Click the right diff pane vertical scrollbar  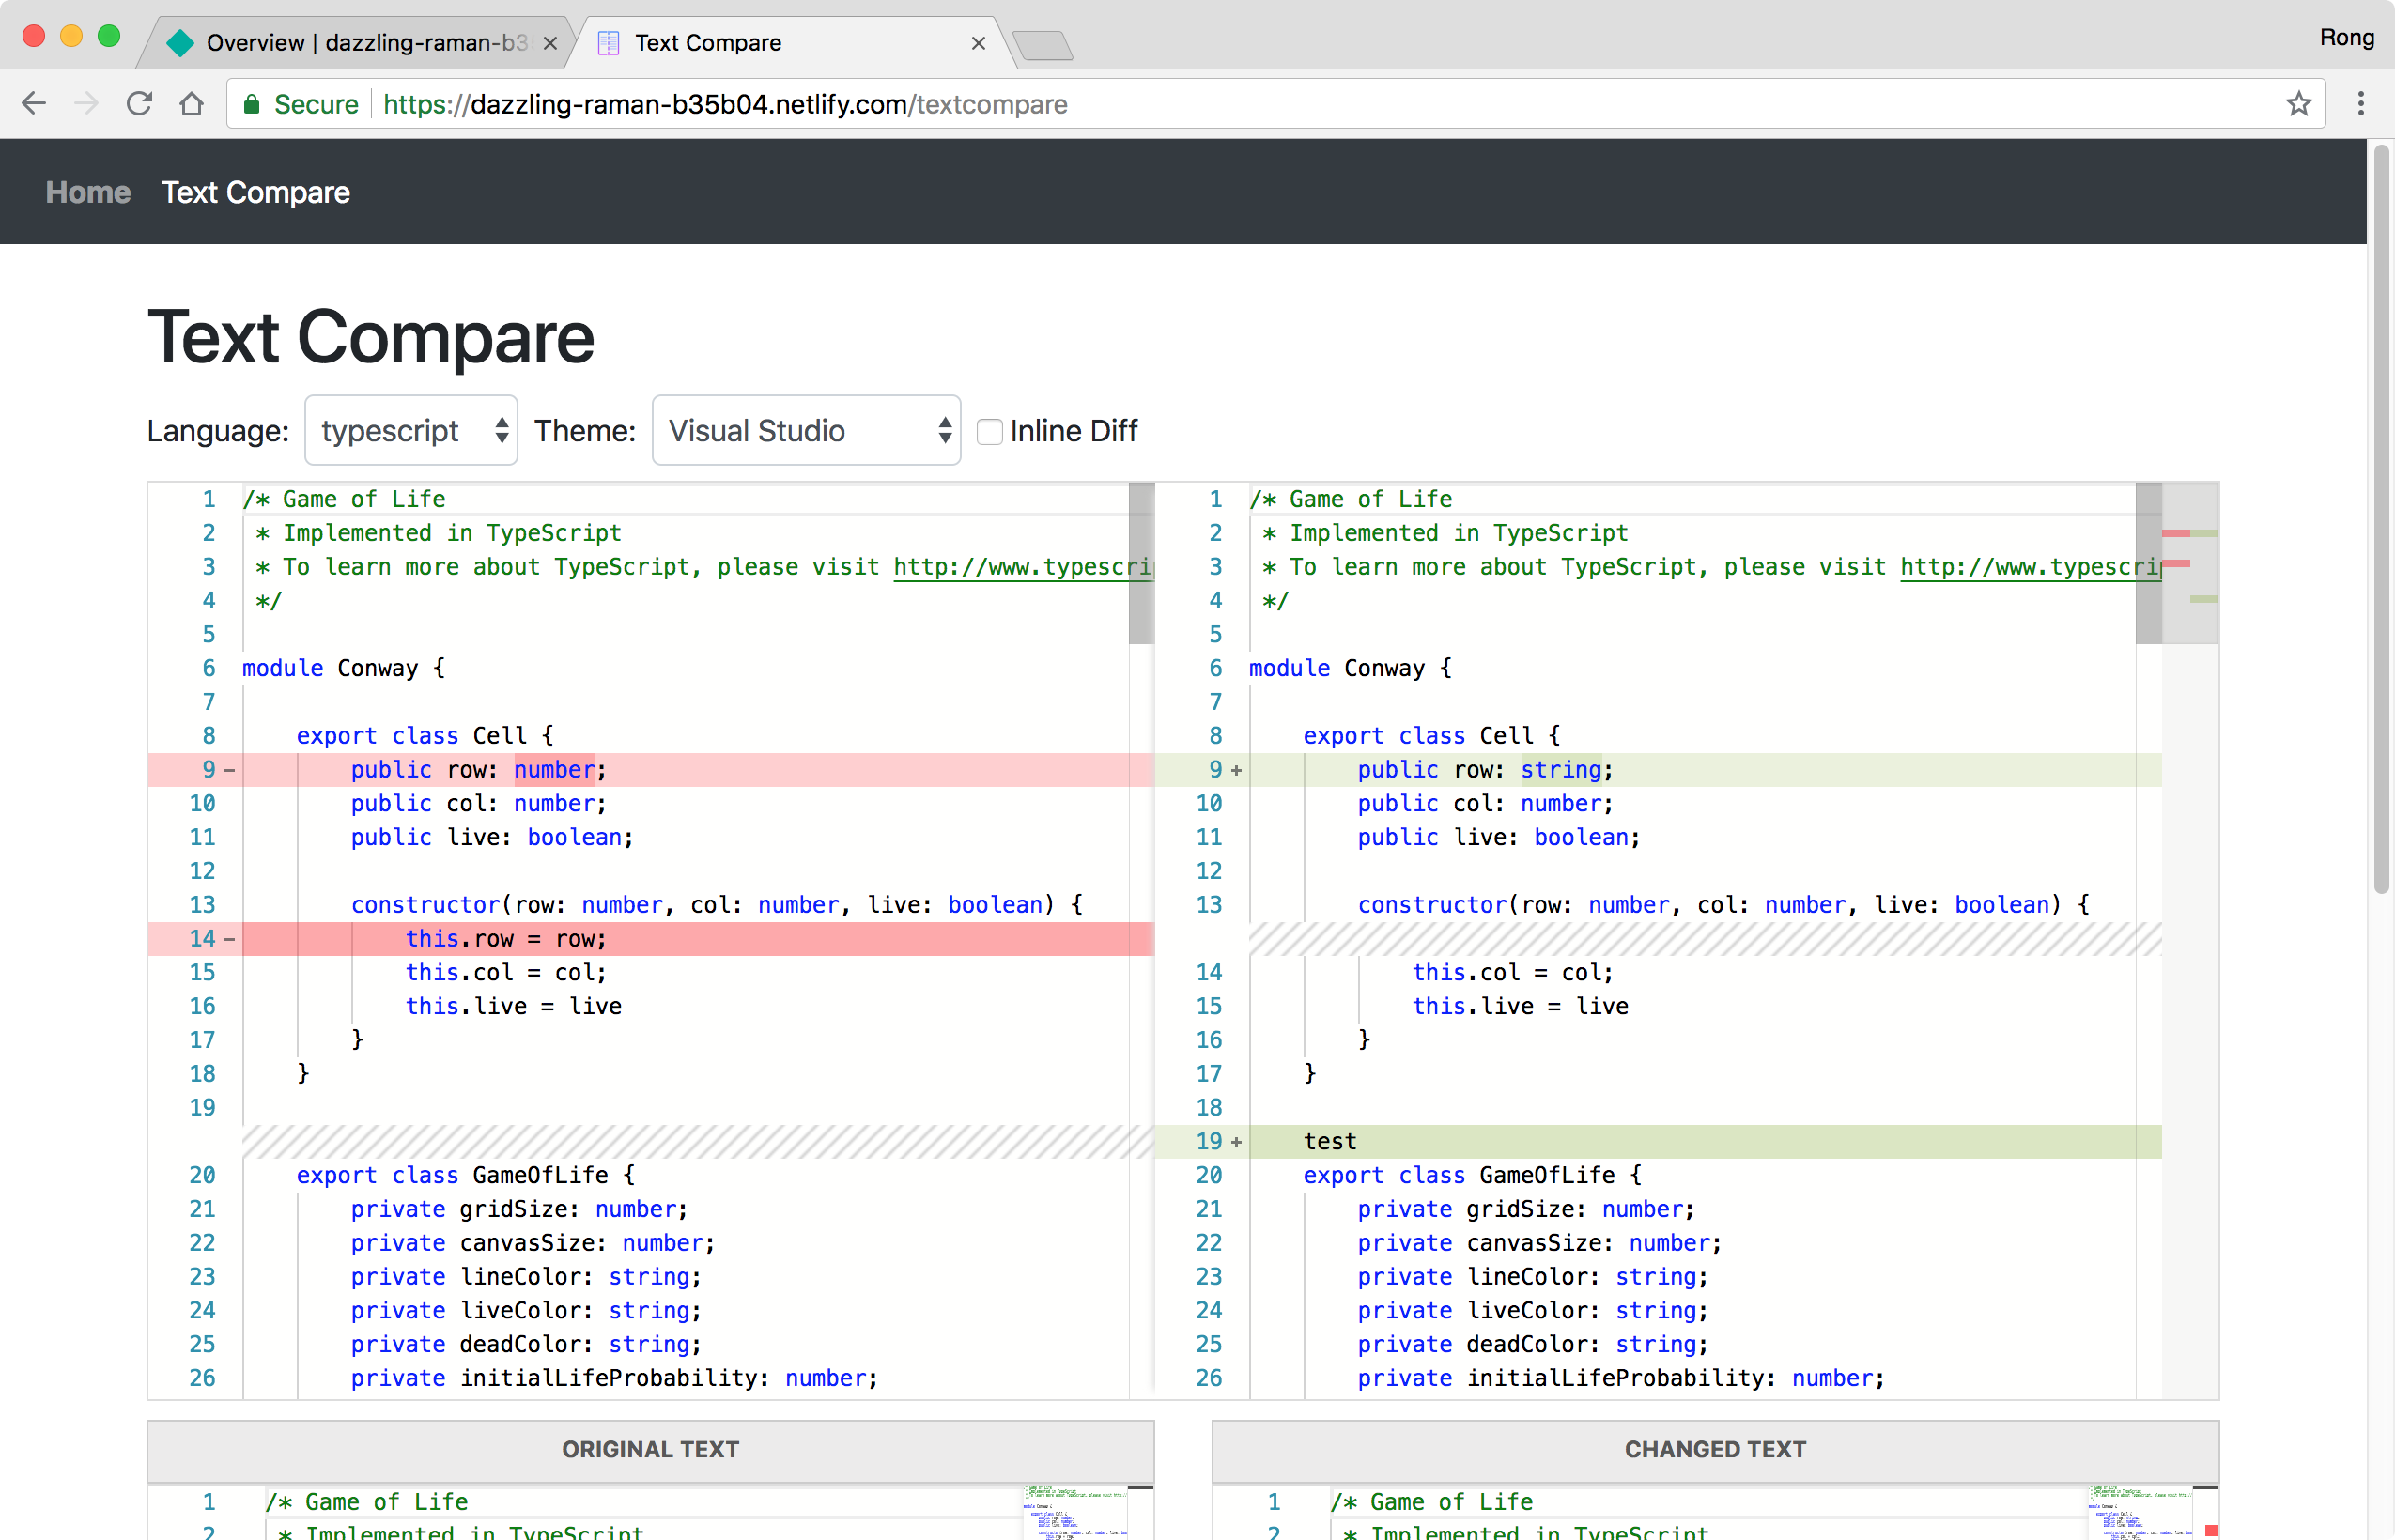(x=2148, y=563)
